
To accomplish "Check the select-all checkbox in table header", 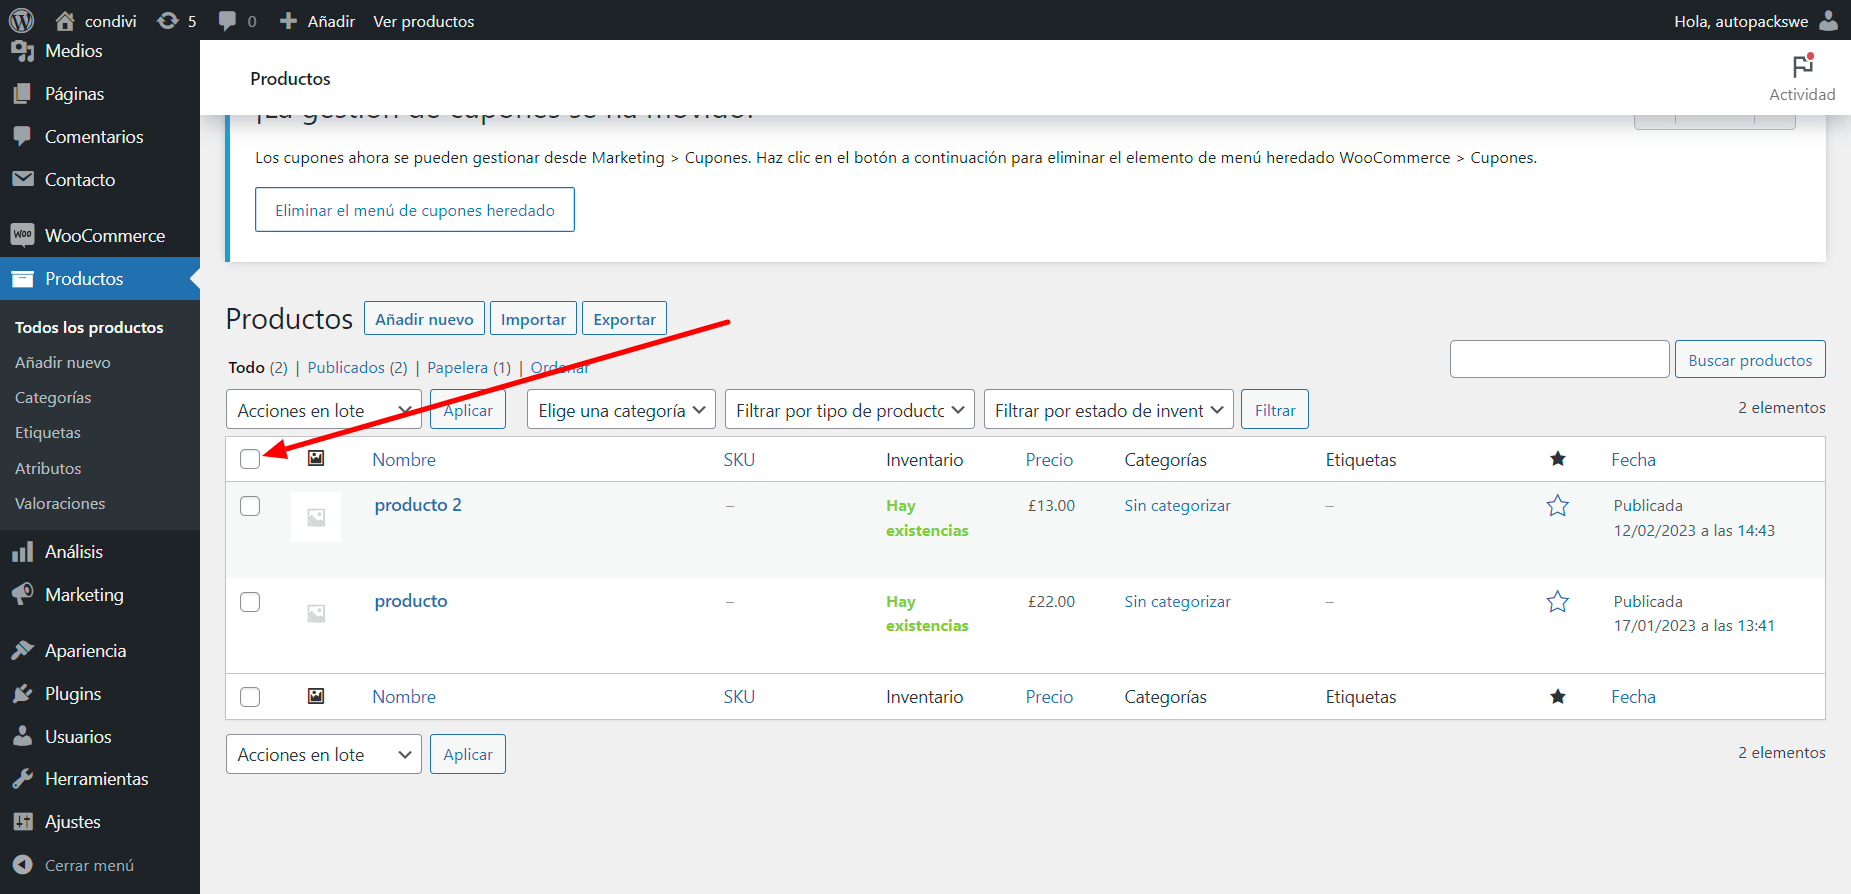I will coord(250,459).
